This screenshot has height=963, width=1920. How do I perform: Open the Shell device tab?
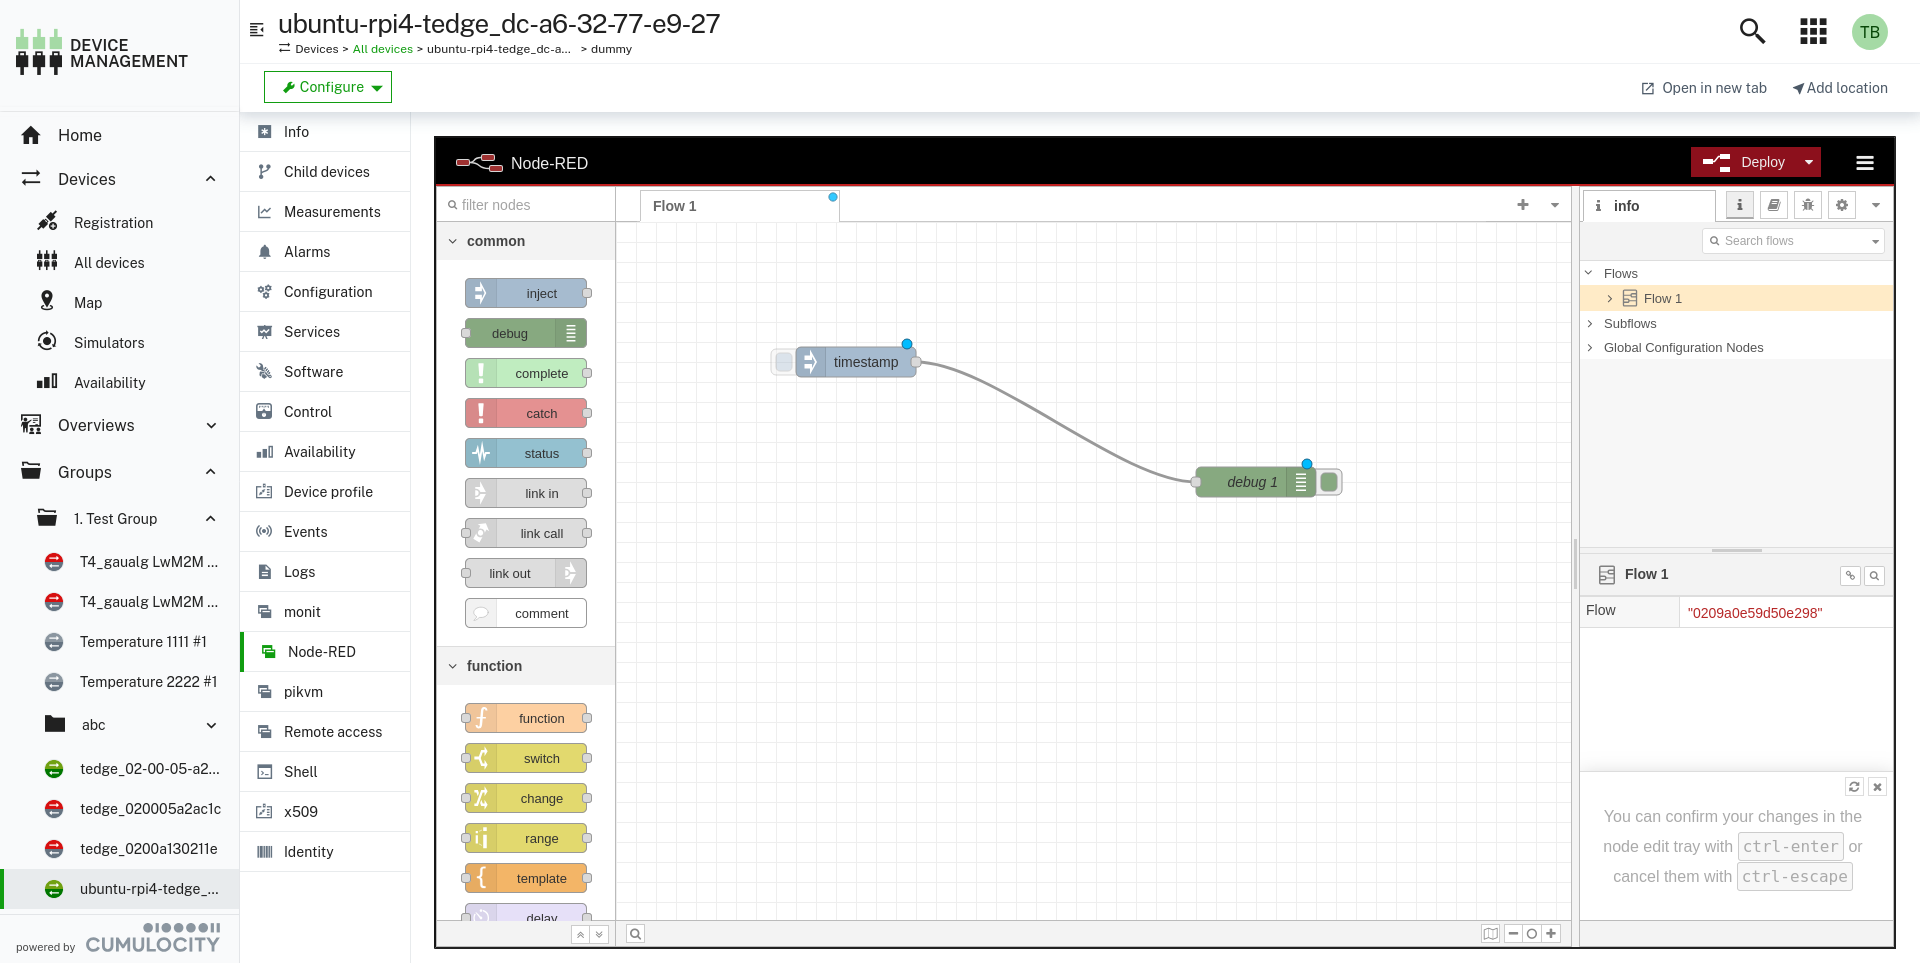pos(325,772)
